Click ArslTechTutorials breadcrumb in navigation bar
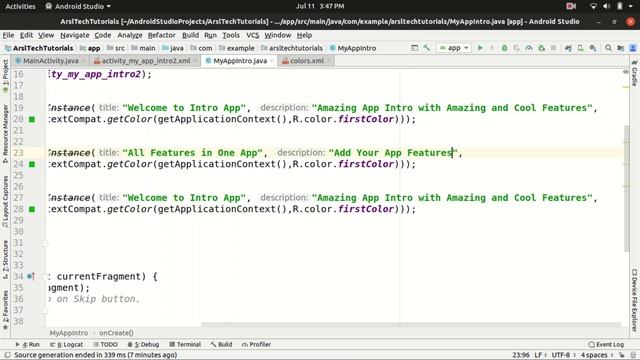 click(x=39, y=48)
